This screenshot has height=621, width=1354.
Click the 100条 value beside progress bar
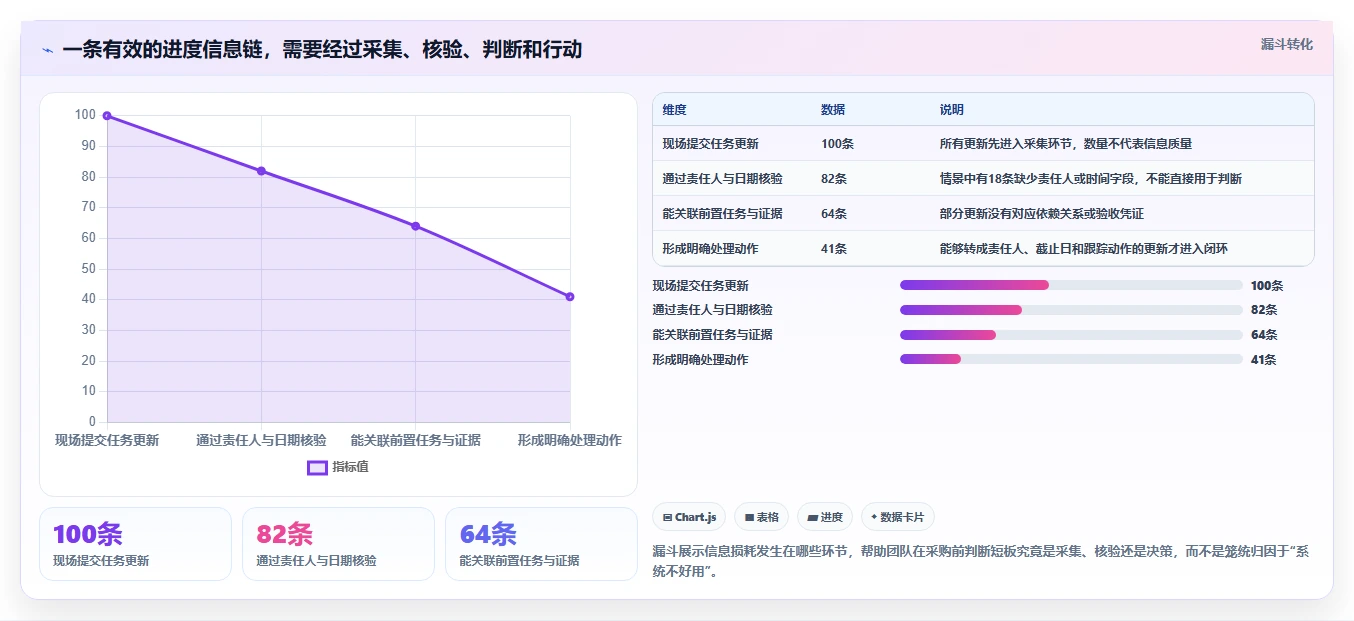click(x=1267, y=285)
